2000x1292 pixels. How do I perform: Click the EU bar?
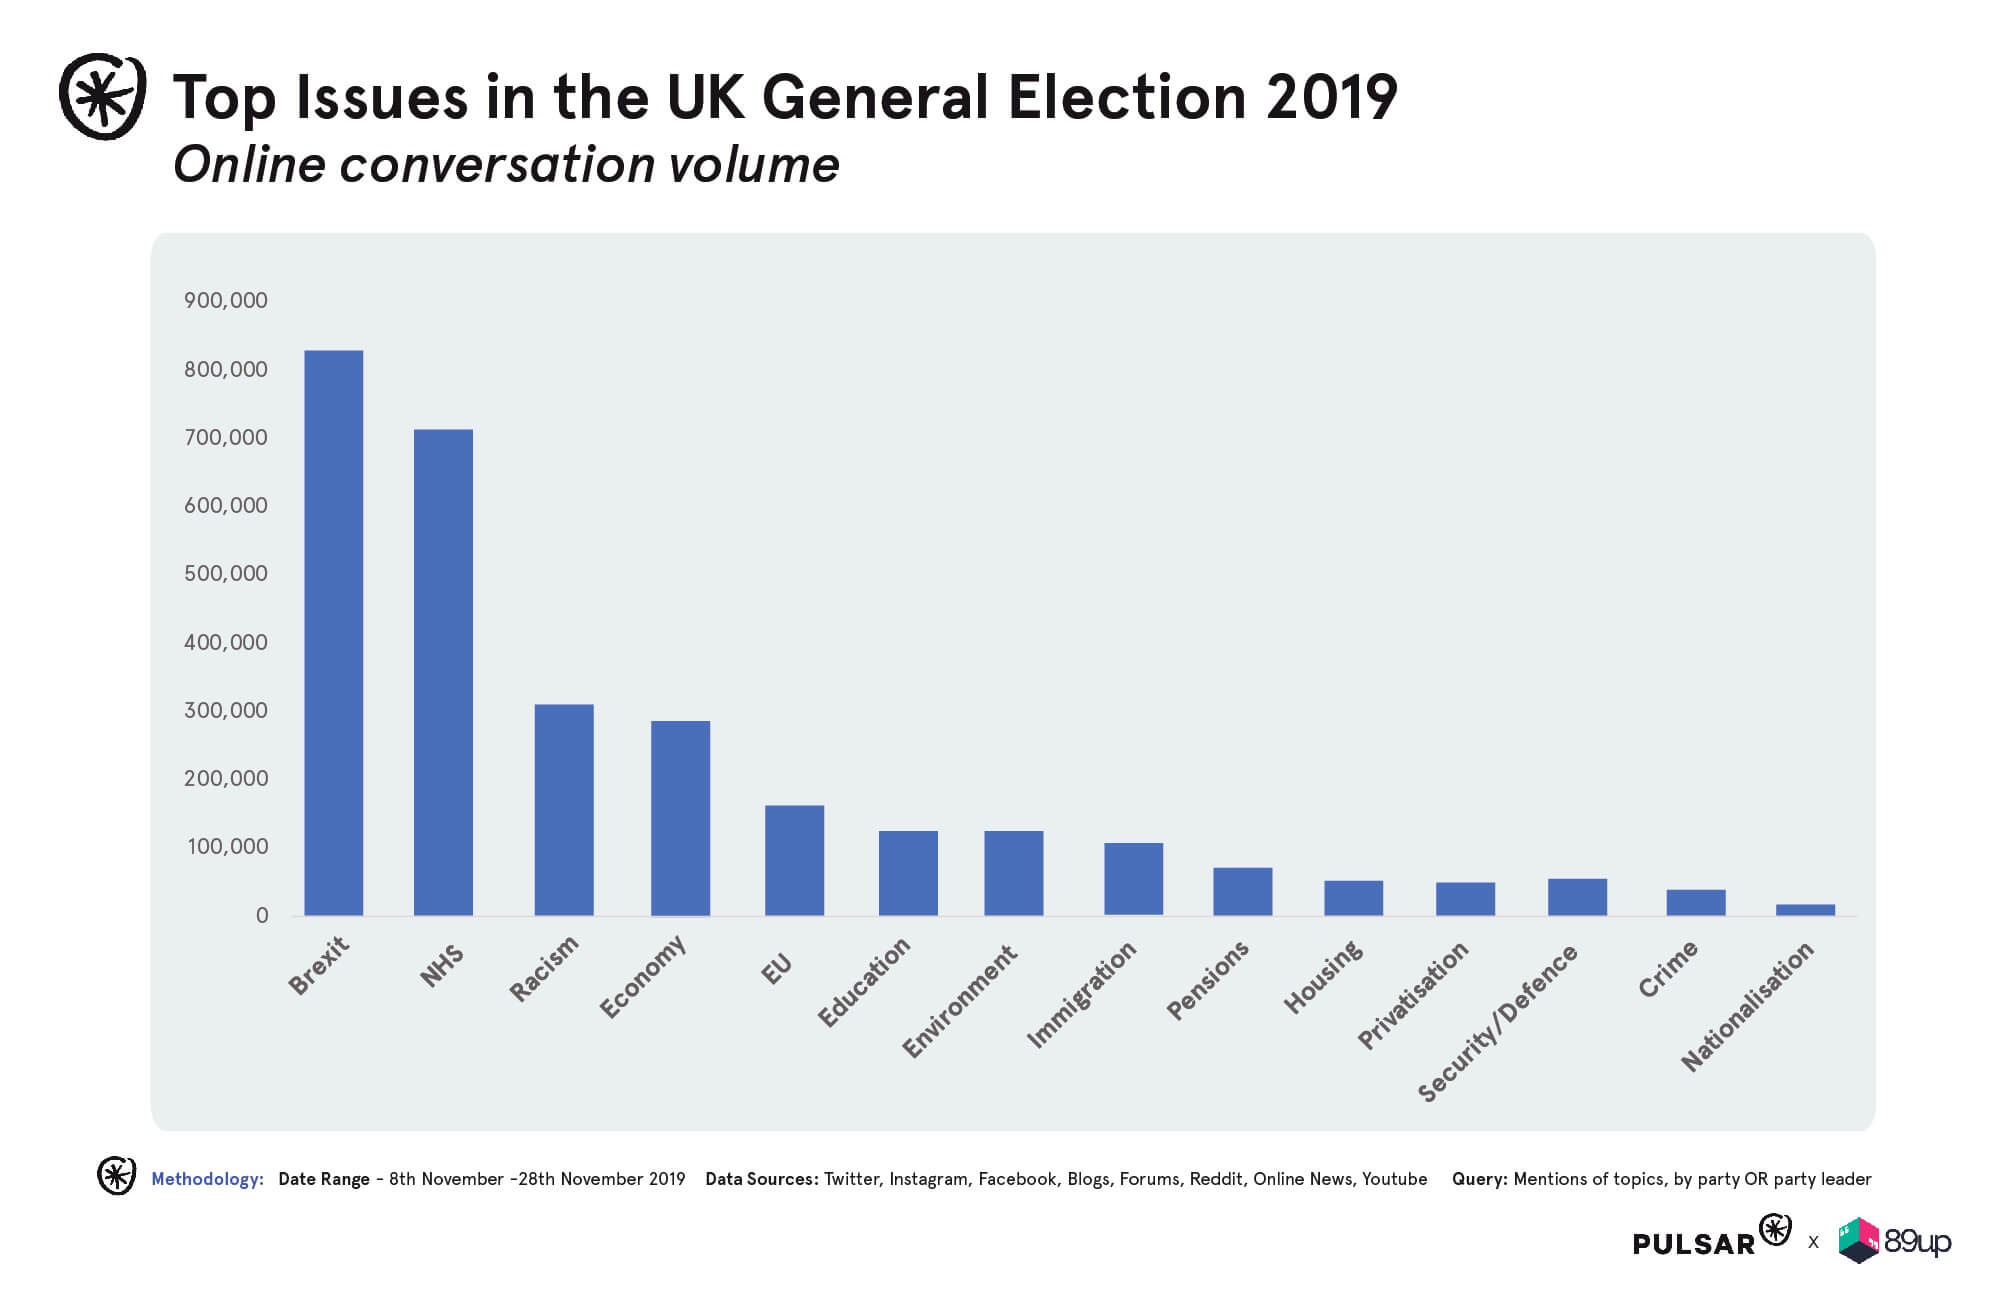tap(794, 860)
